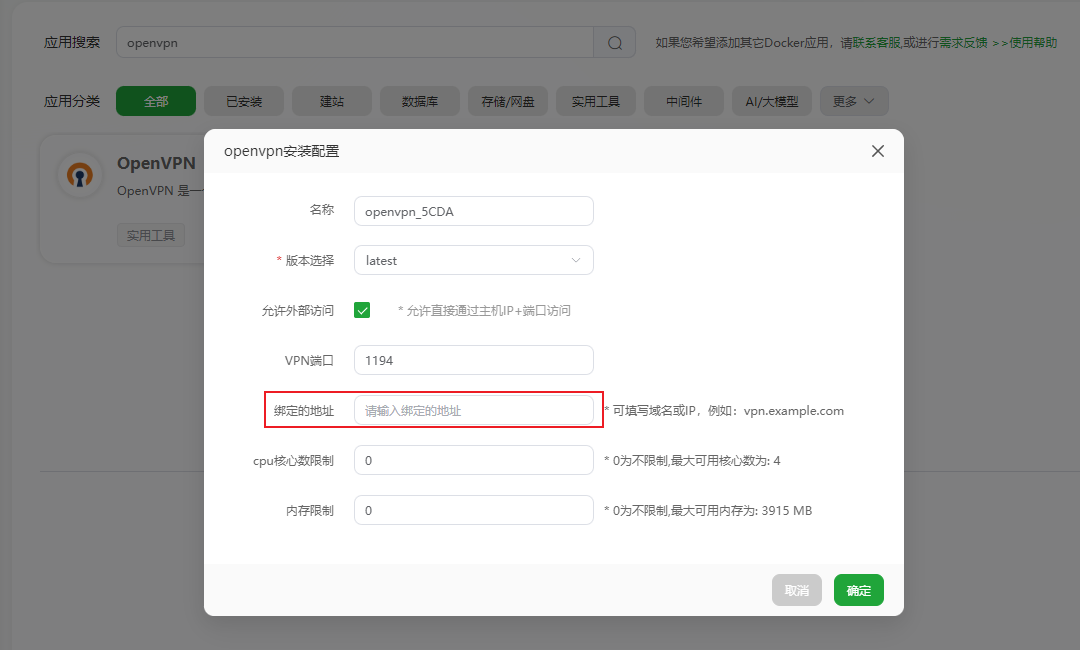Screen dimensions: 1080x650
Task: Close the openvpn install config dialog
Action: tap(878, 151)
